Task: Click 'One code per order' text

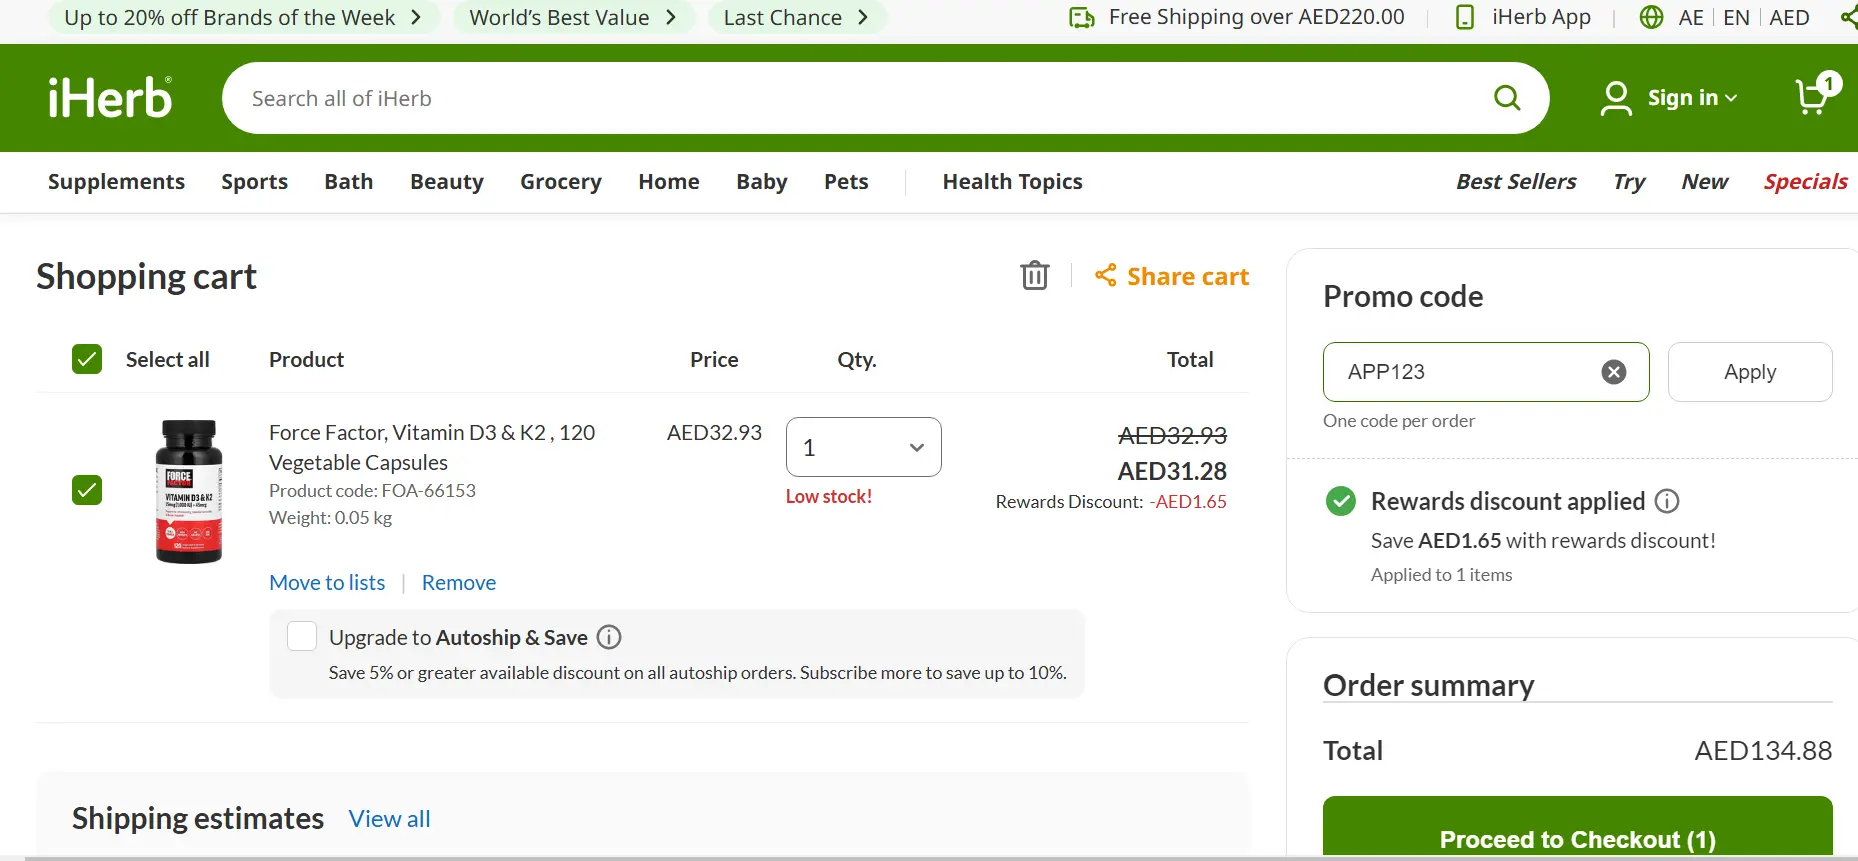Action: [x=1399, y=421]
